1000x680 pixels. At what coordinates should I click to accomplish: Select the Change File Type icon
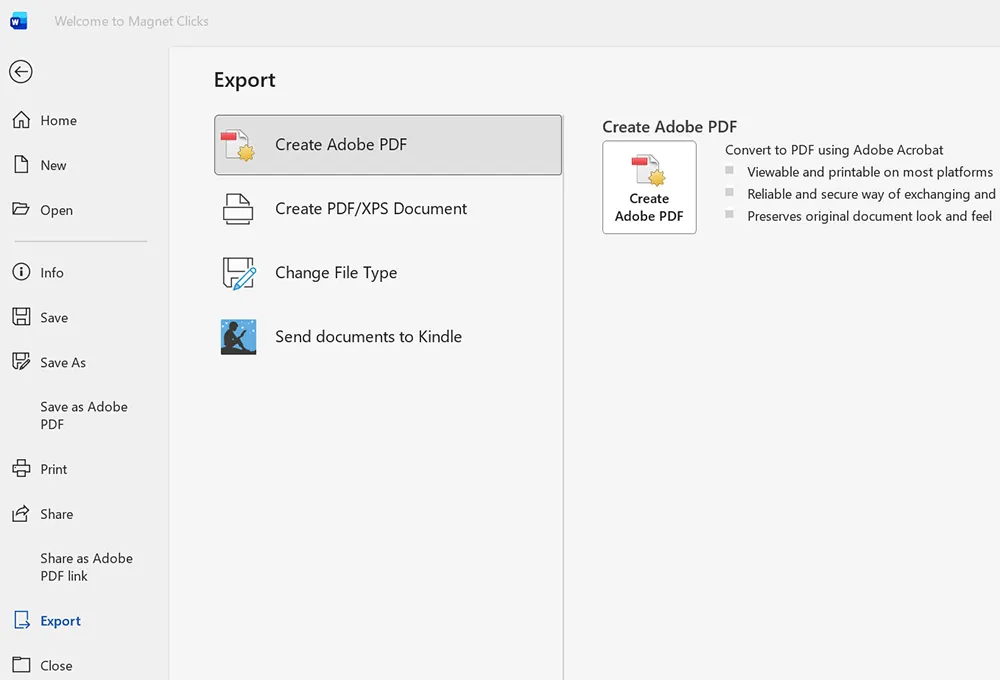pyautogui.click(x=238, y=272)
